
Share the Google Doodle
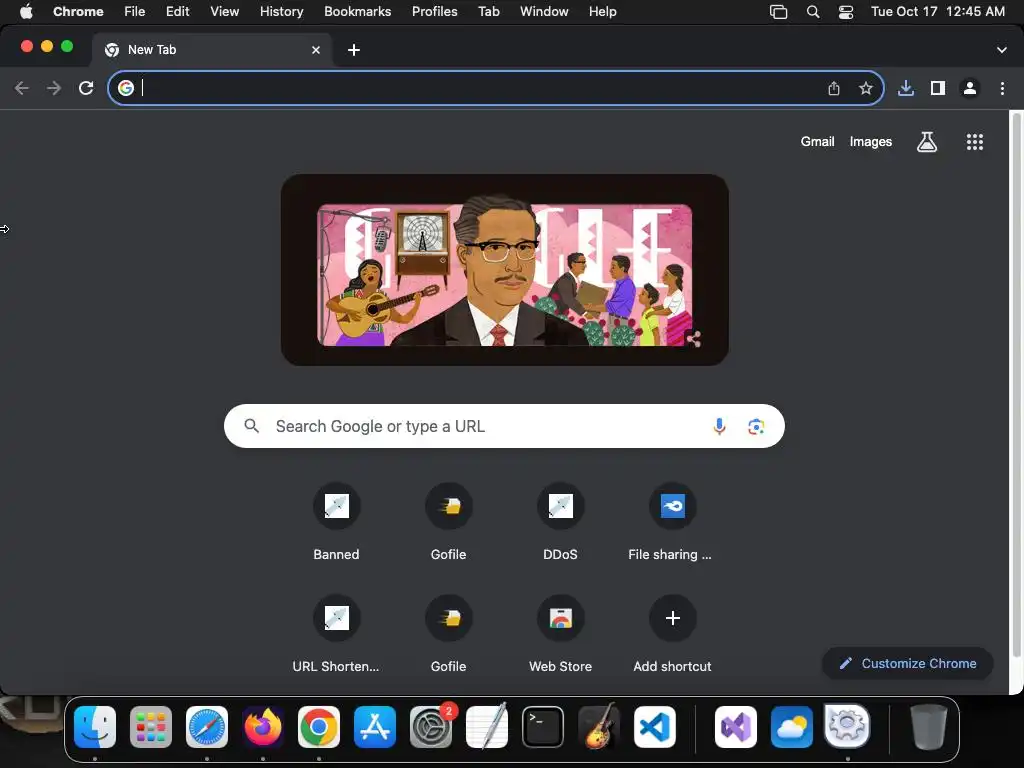point(694,338)
